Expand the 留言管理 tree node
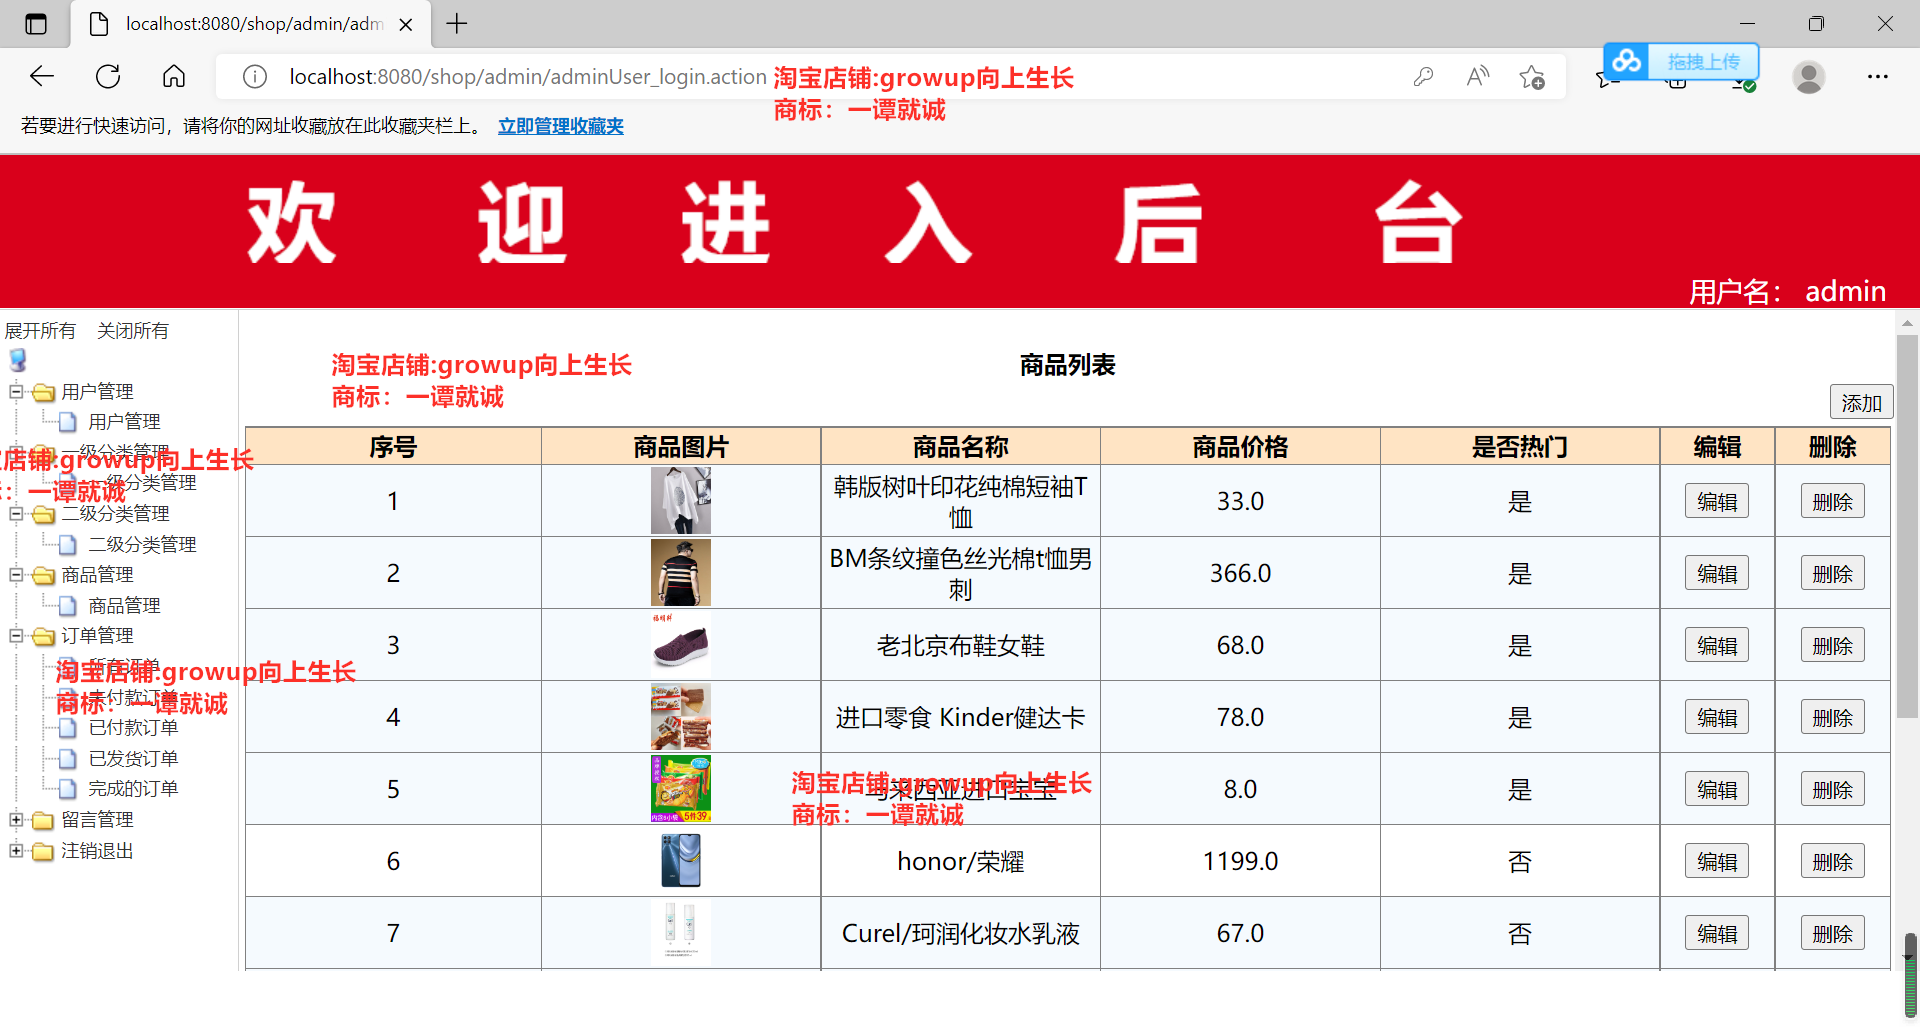Image resolution: width=1920 pixels, height=1034 pixels. tap(15, 820)
